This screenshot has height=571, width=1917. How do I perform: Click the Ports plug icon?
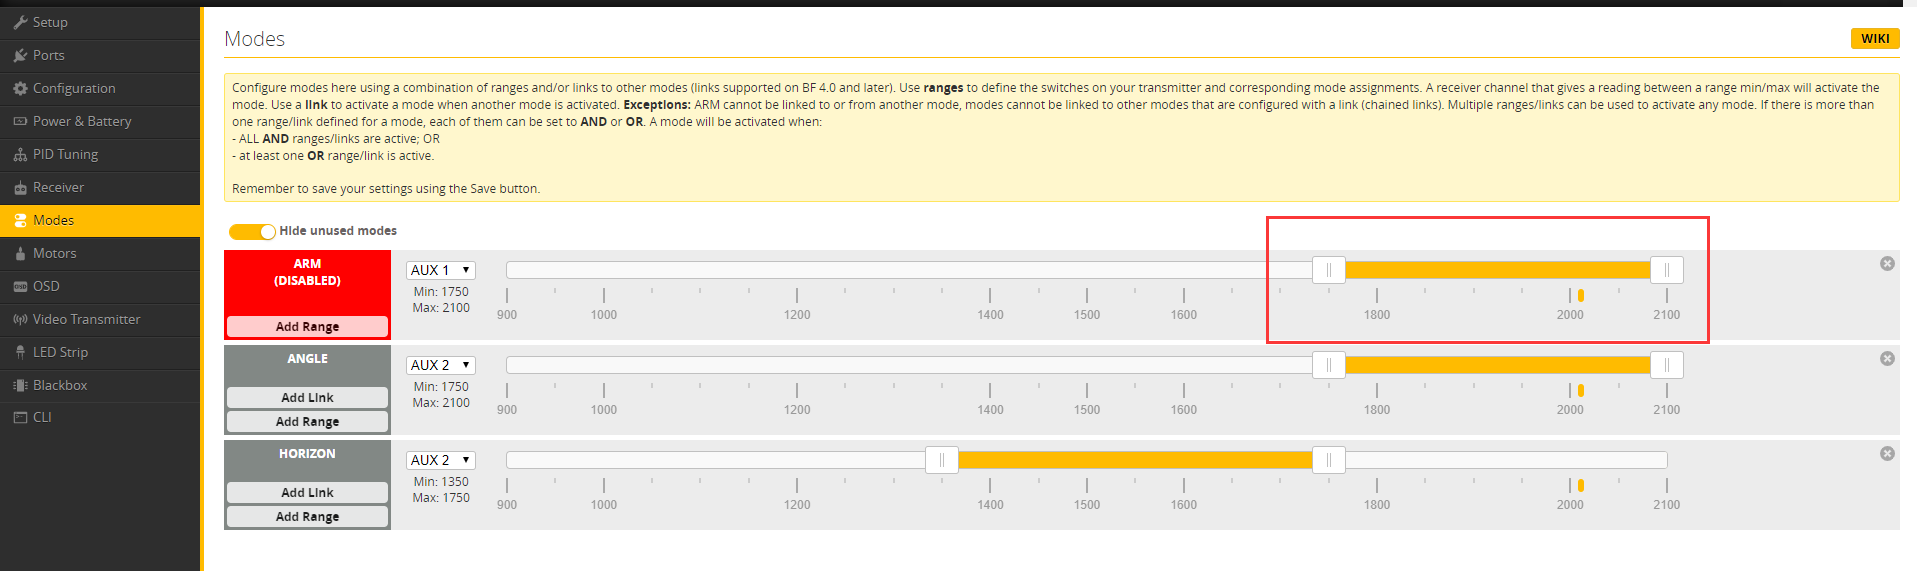coord(20,55)
